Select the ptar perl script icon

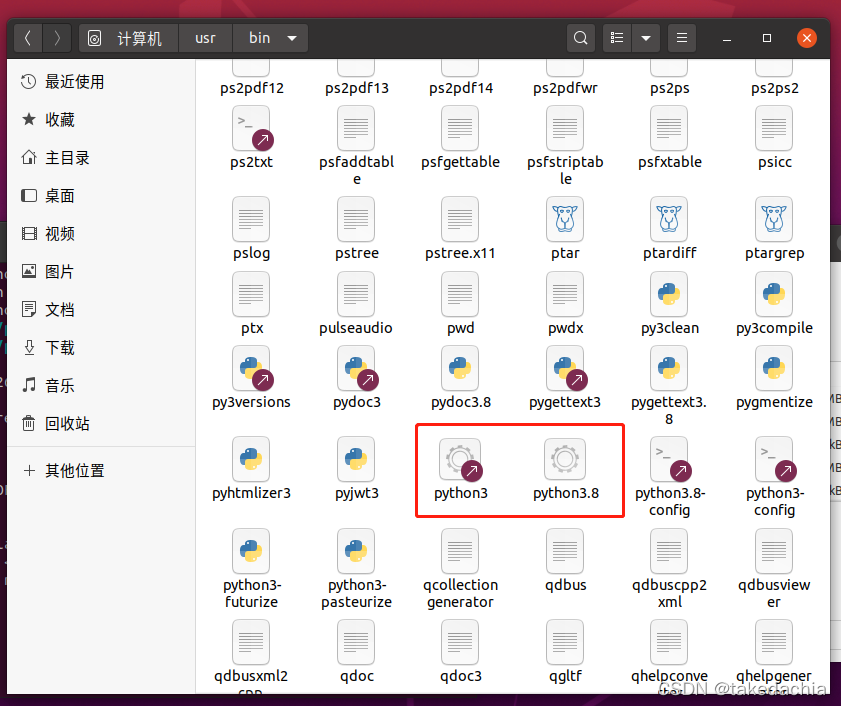(565, 219)
